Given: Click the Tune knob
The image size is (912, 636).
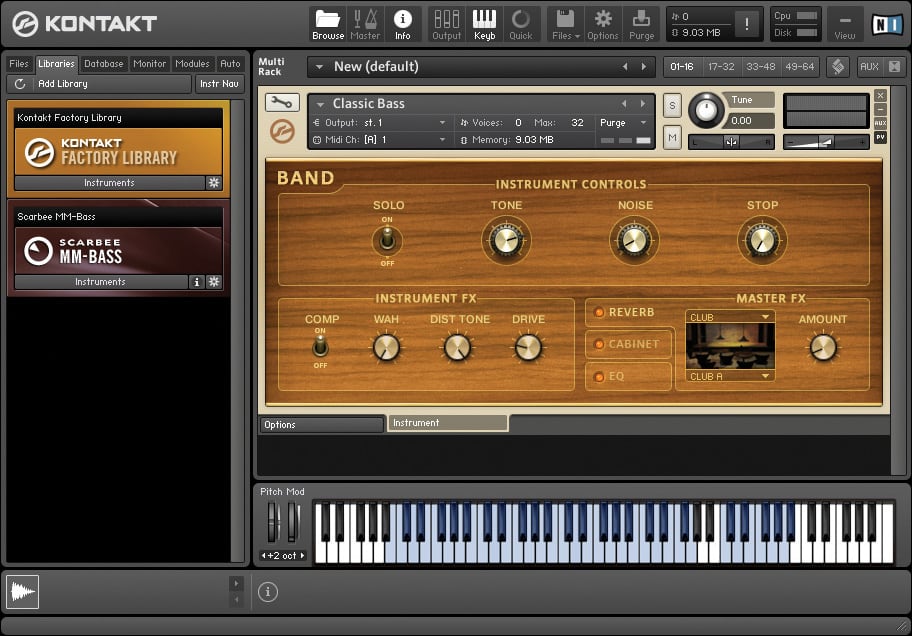Looking at the screenshot, I should click(706, 109).
